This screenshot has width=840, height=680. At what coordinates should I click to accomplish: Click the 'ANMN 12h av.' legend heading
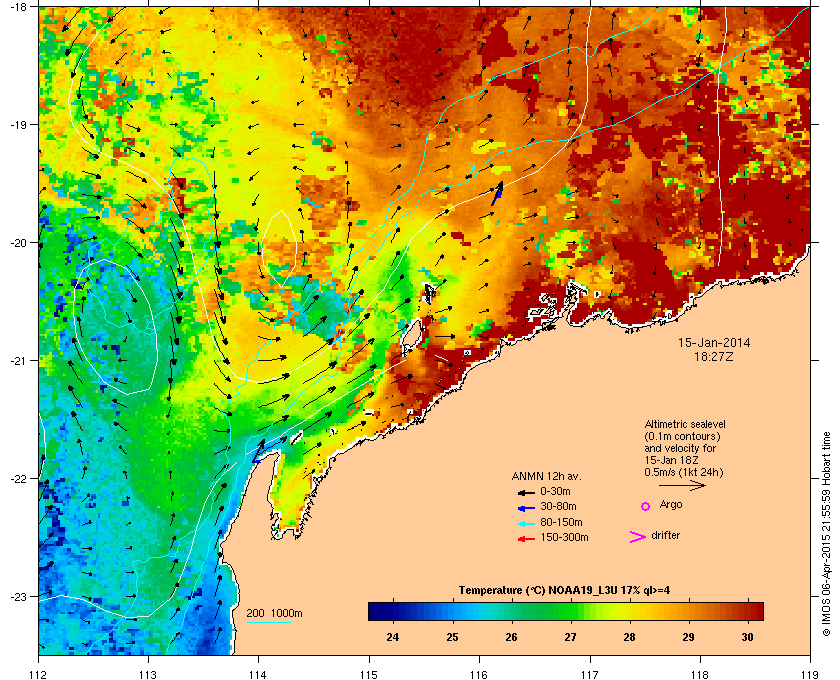546,476
